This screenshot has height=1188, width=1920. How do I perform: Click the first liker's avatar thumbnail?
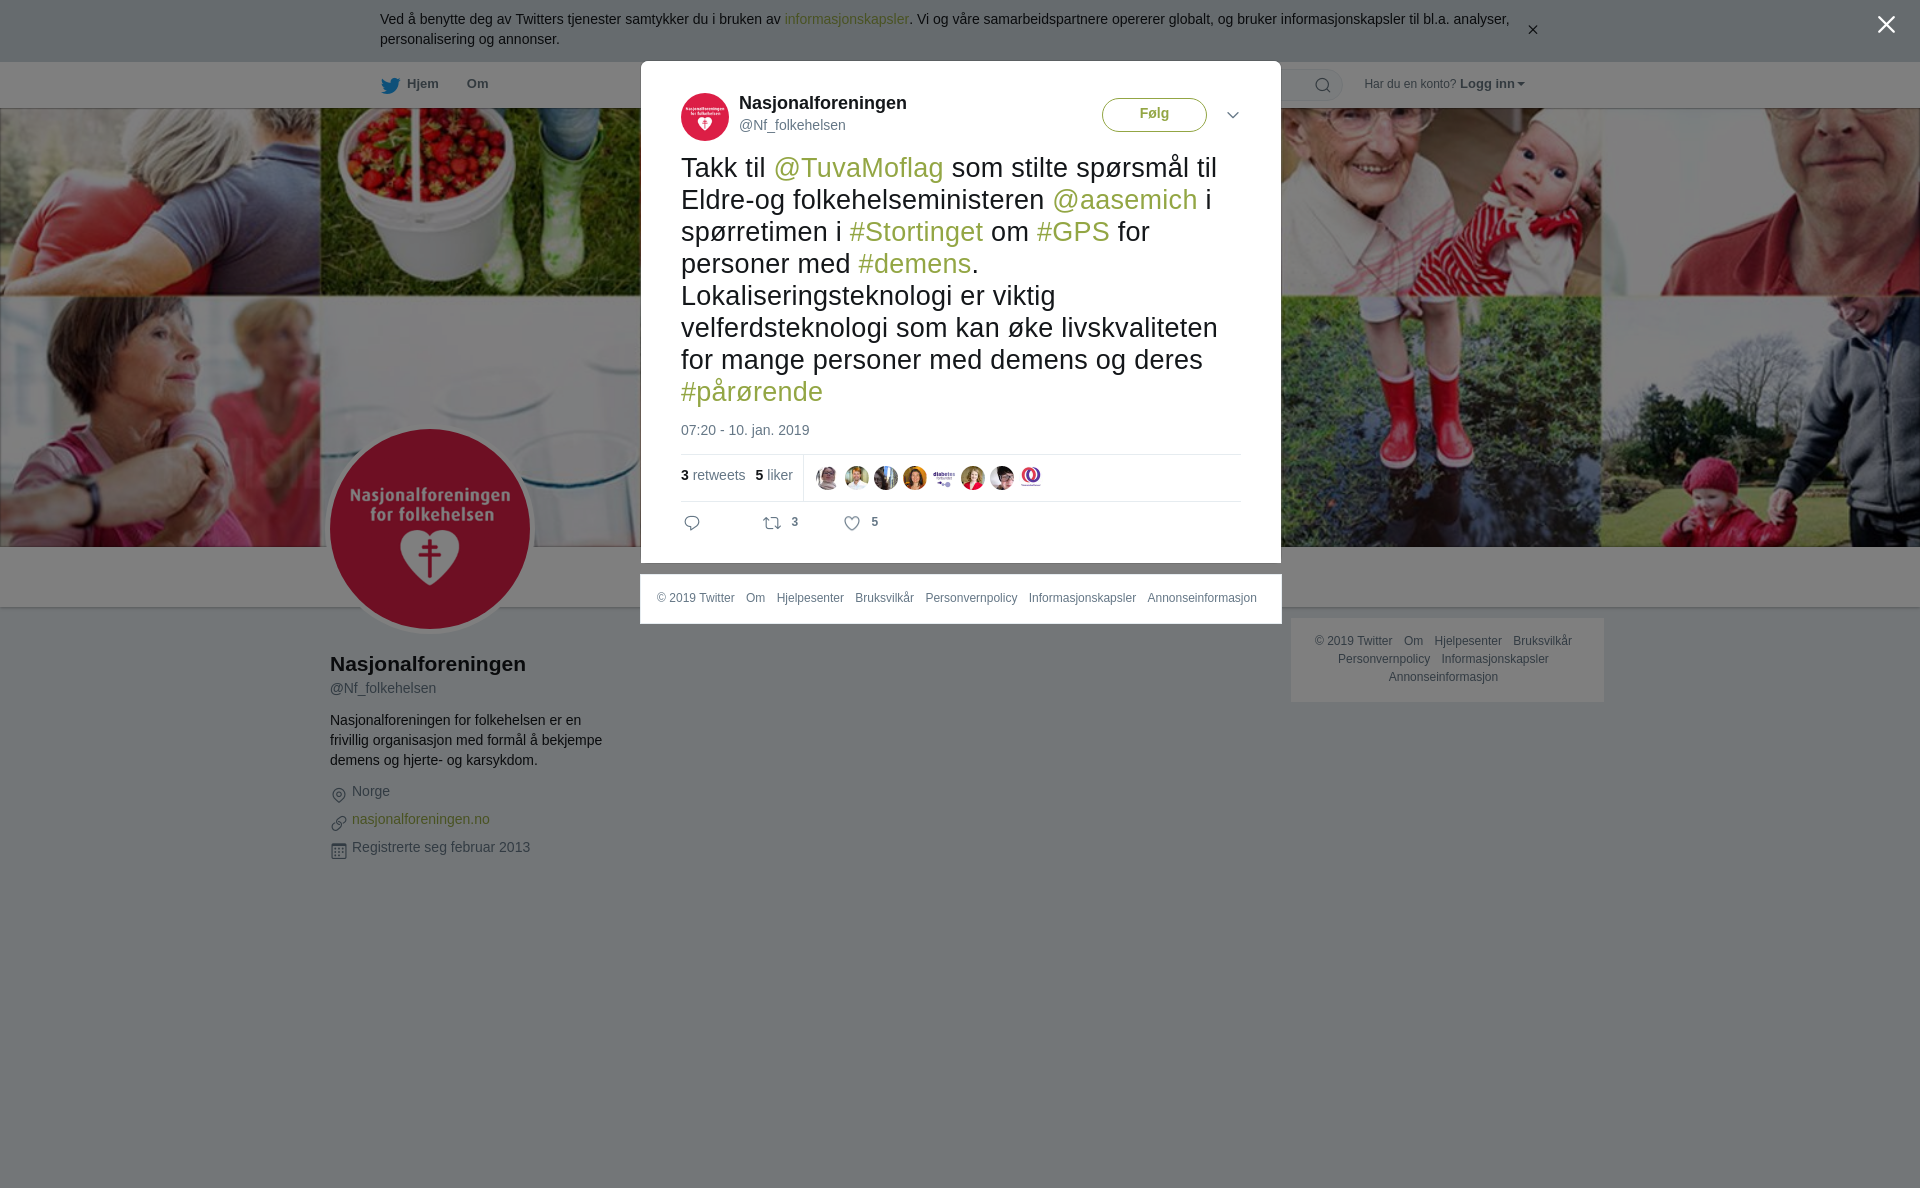coord(827,478)
